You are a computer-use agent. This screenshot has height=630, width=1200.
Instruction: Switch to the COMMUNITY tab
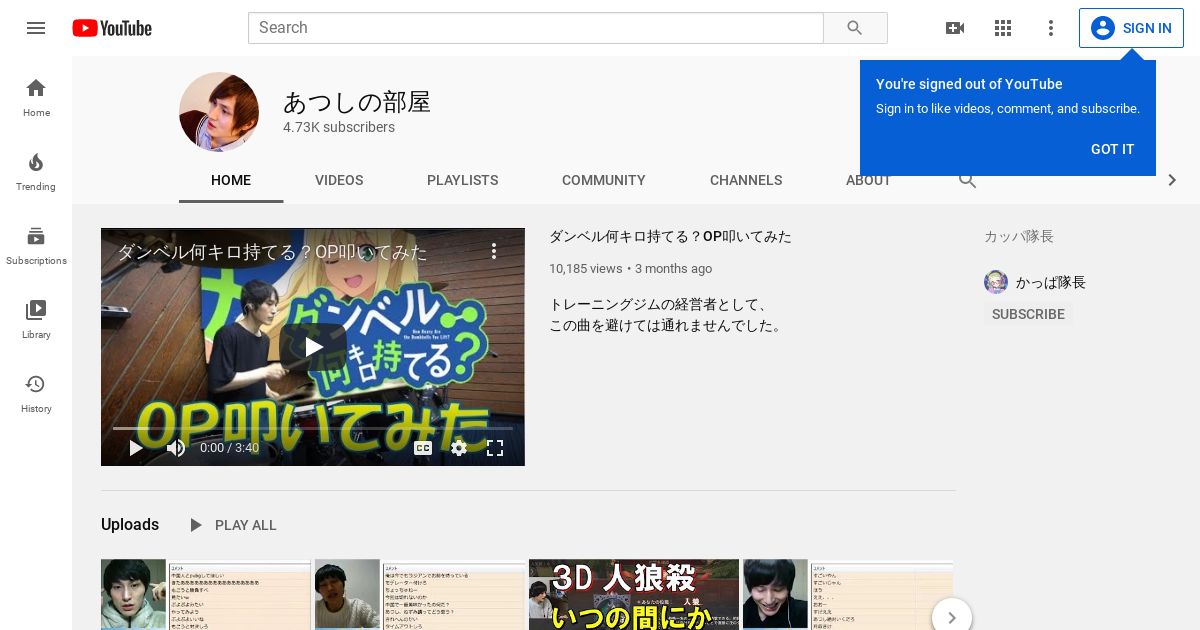pos(604,180)
